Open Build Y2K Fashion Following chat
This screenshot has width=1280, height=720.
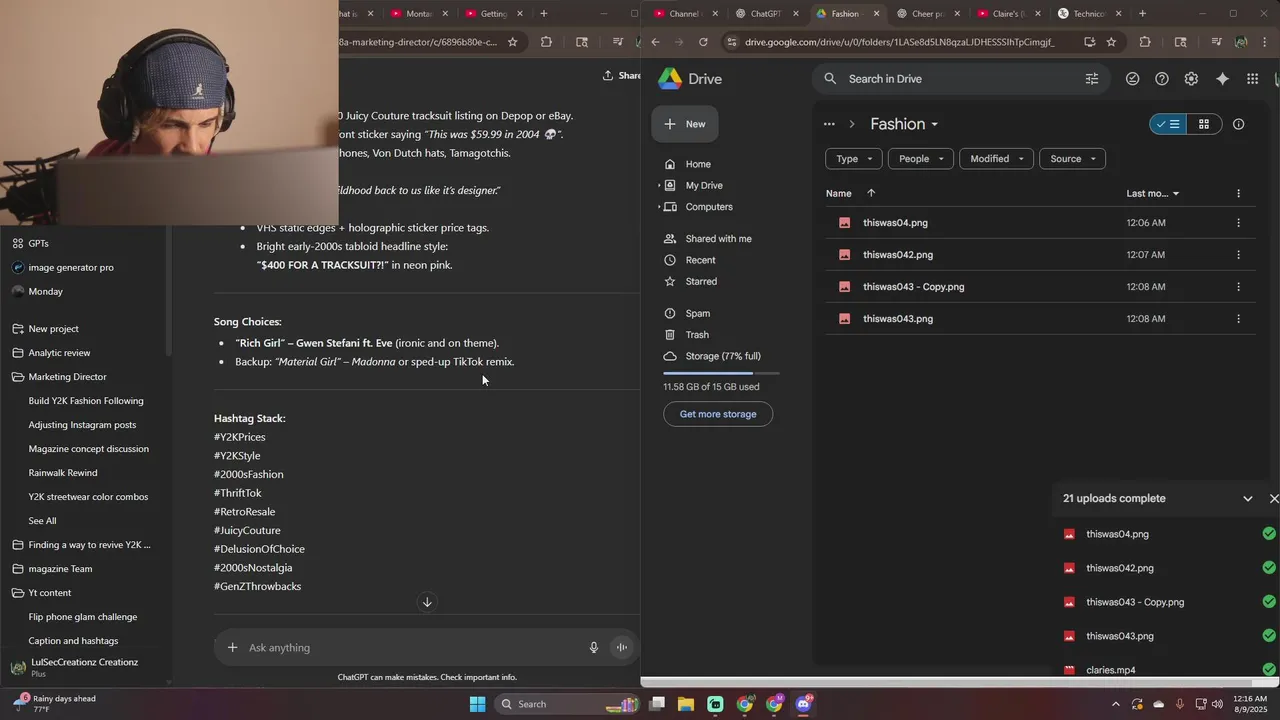click(x=86, y=401)
